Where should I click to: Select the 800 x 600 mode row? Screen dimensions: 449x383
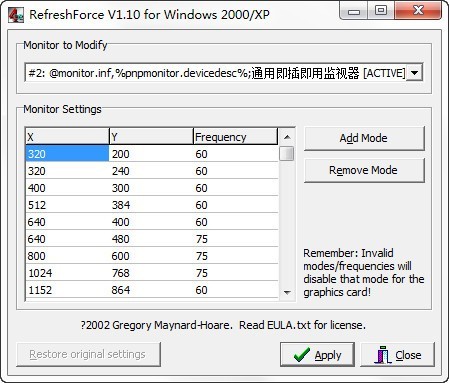(152, 256)
